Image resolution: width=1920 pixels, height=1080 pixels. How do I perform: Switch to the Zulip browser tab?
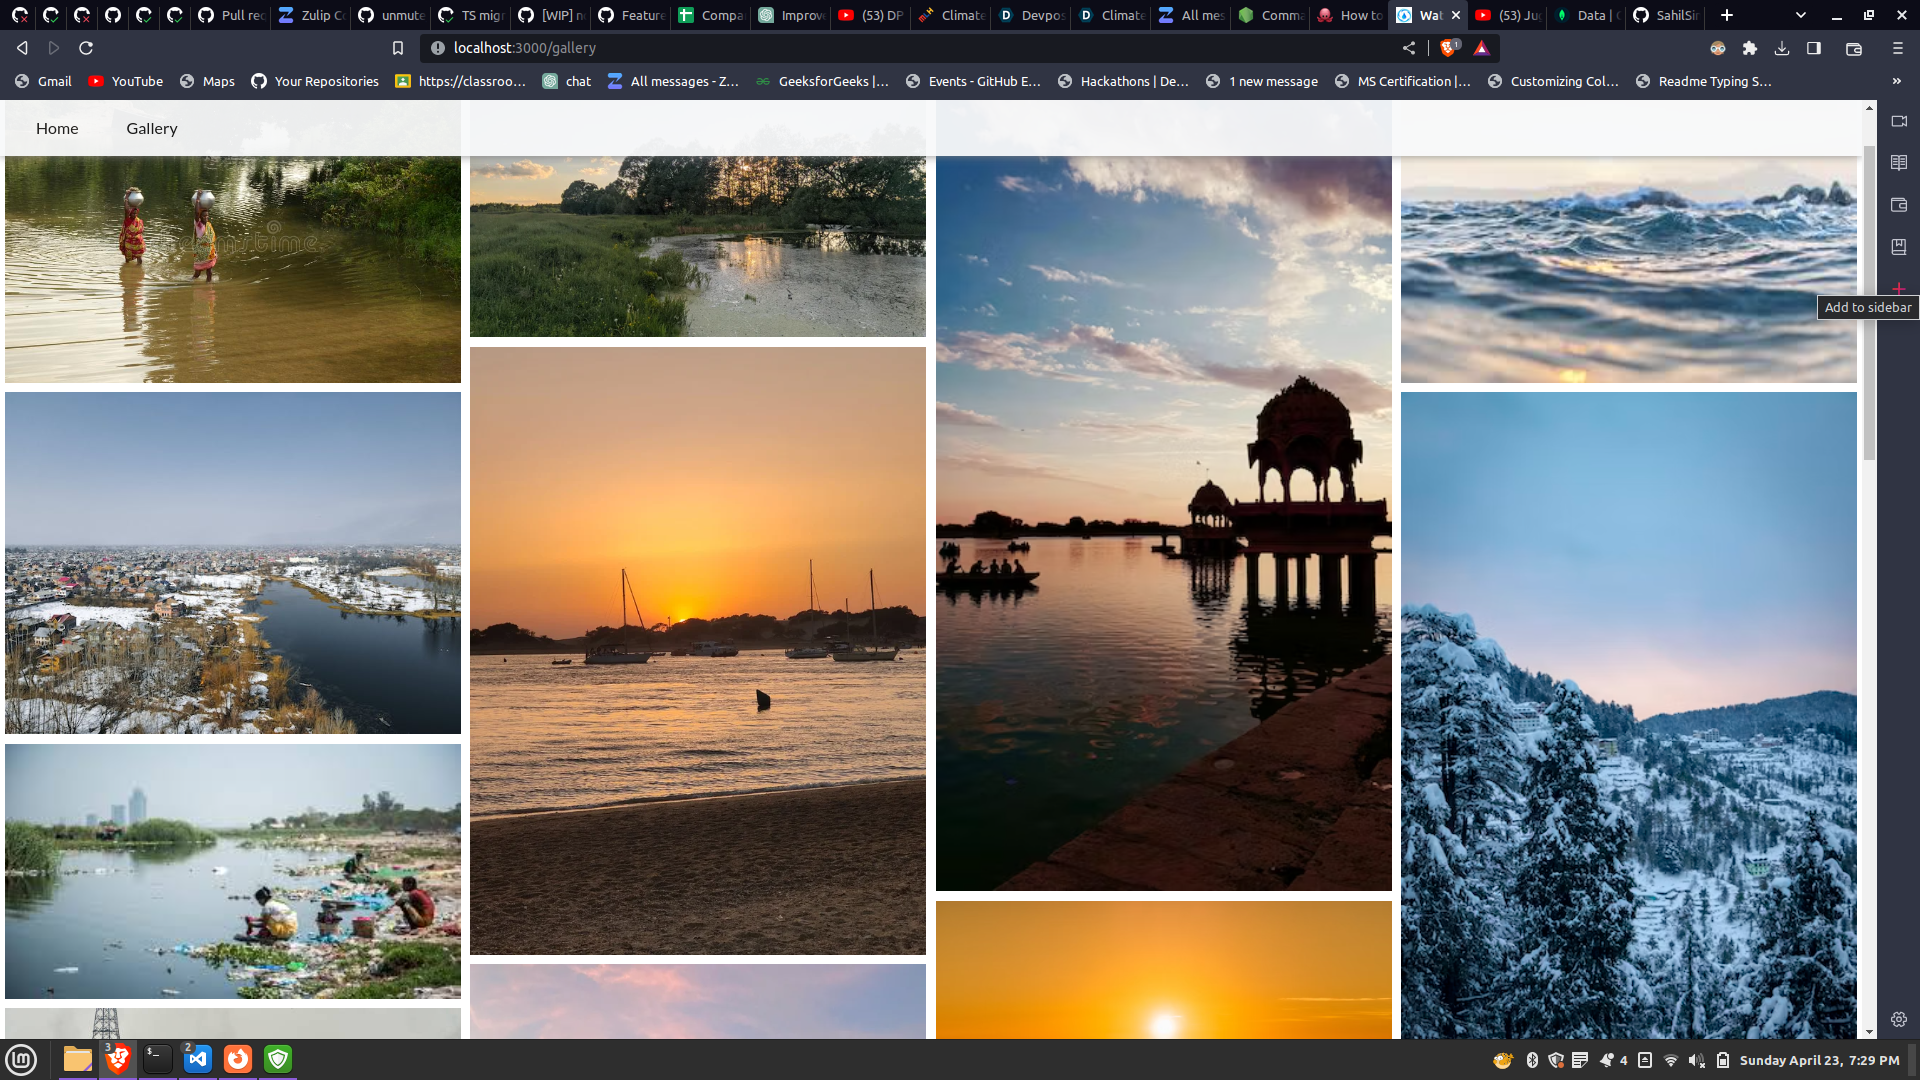coord(311,15)
